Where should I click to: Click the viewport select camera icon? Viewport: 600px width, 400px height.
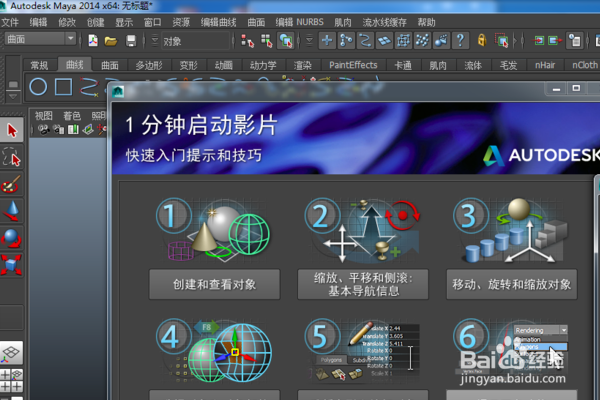point(44,130)
